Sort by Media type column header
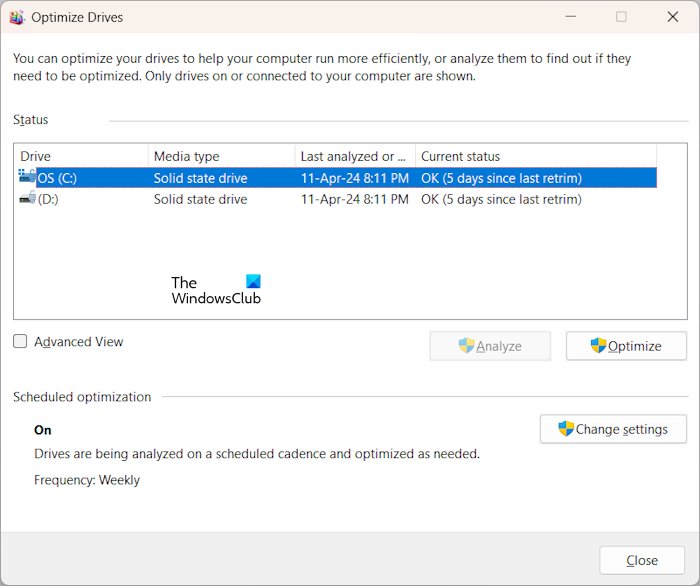Viewport: 700px width, 586px height. (221, 156)
